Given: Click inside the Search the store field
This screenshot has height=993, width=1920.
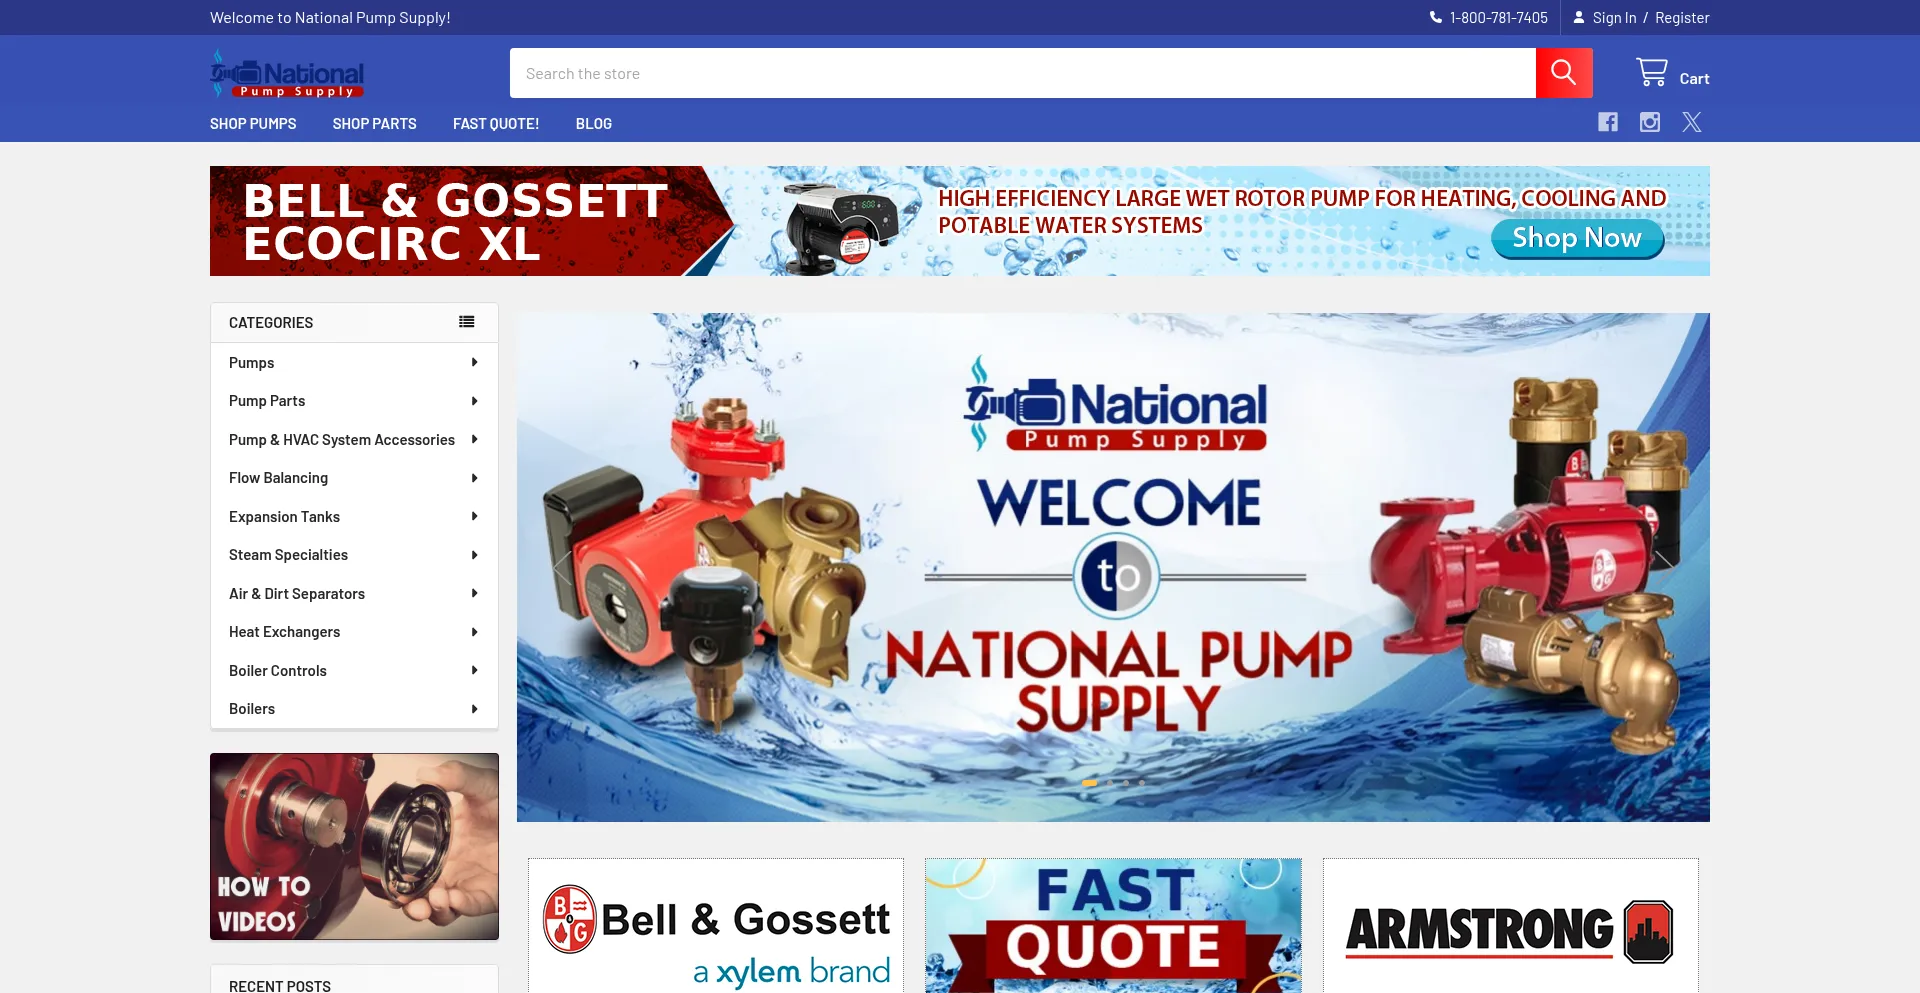Looking at the screenshot, I should [1000, 72].
